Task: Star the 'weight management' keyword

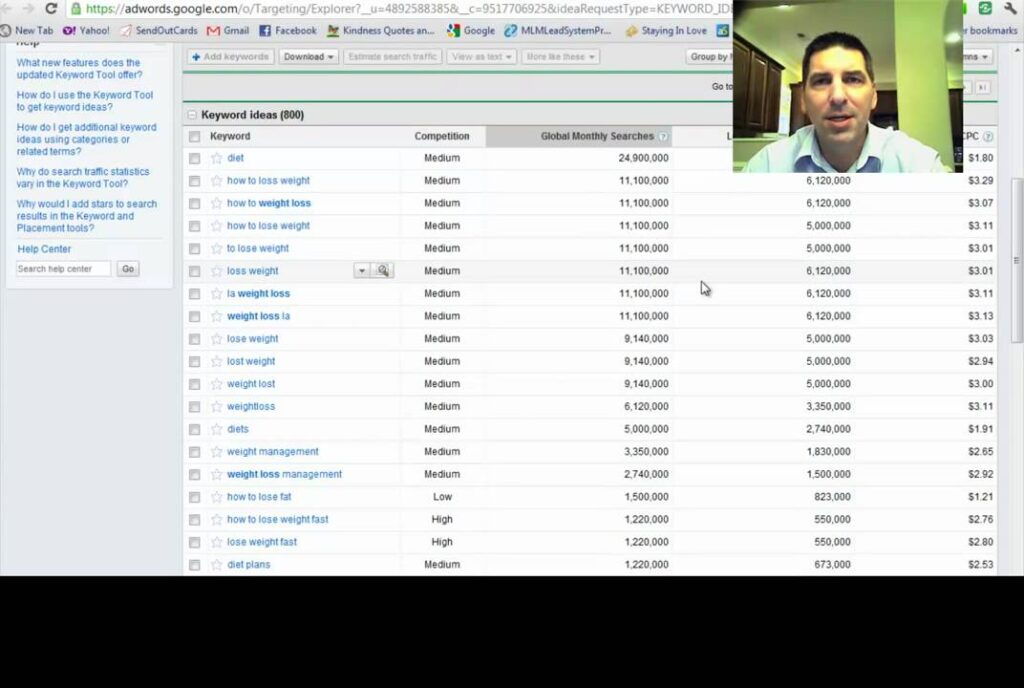Action: (217, 452)
